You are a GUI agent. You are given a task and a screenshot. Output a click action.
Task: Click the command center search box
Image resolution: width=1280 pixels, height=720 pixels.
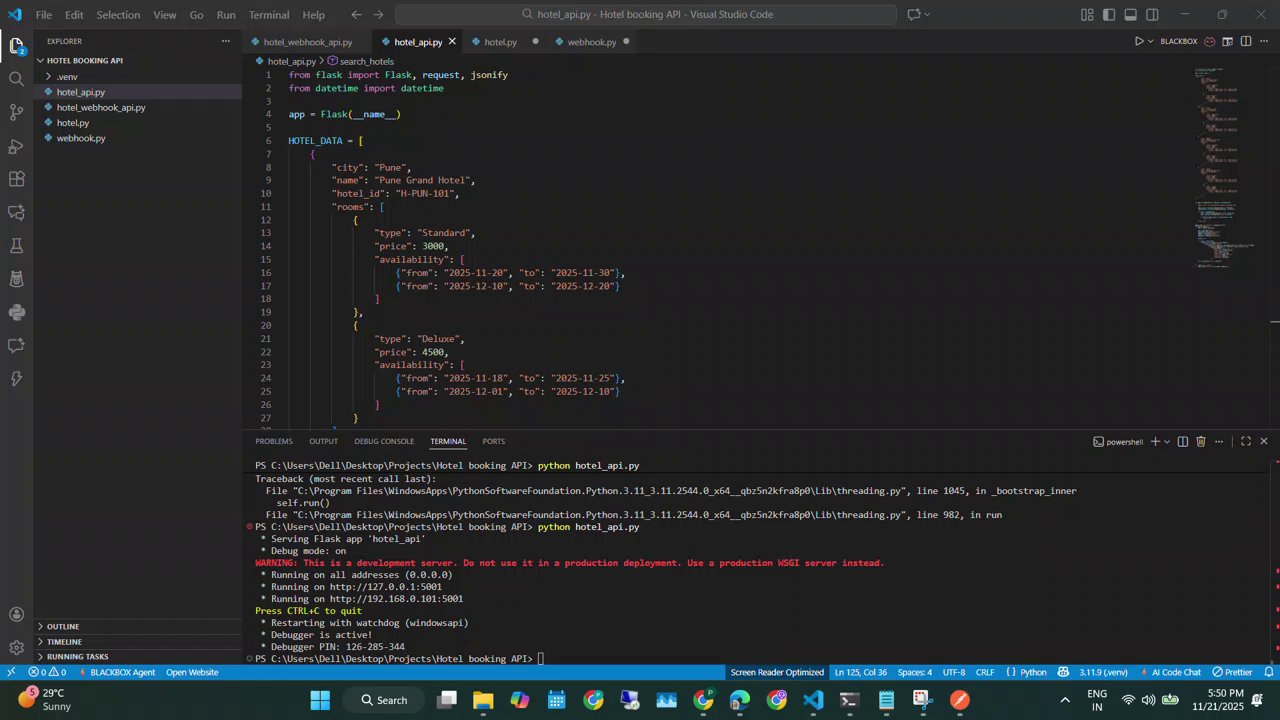tap(646, 15)
